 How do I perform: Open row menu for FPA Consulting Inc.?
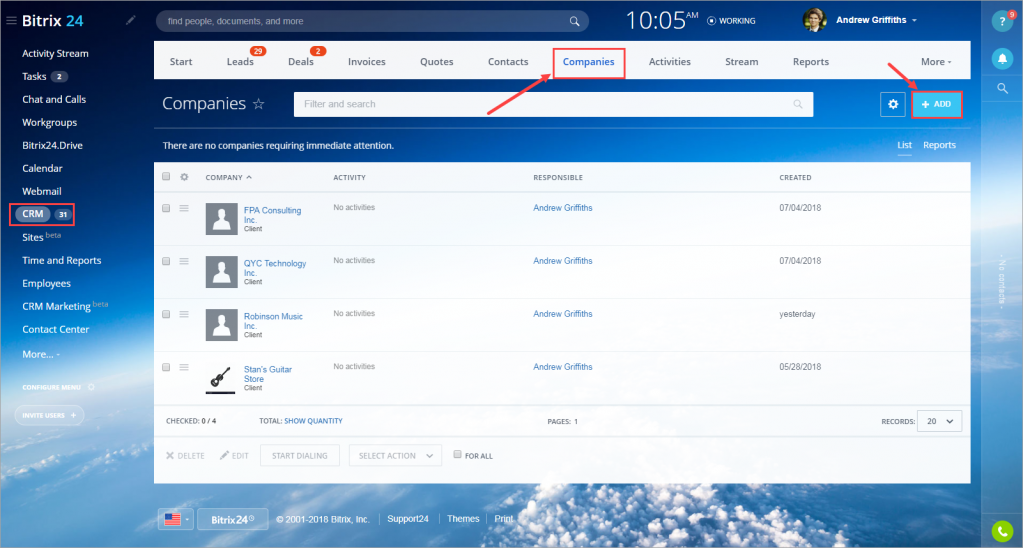tap(184, 208)
